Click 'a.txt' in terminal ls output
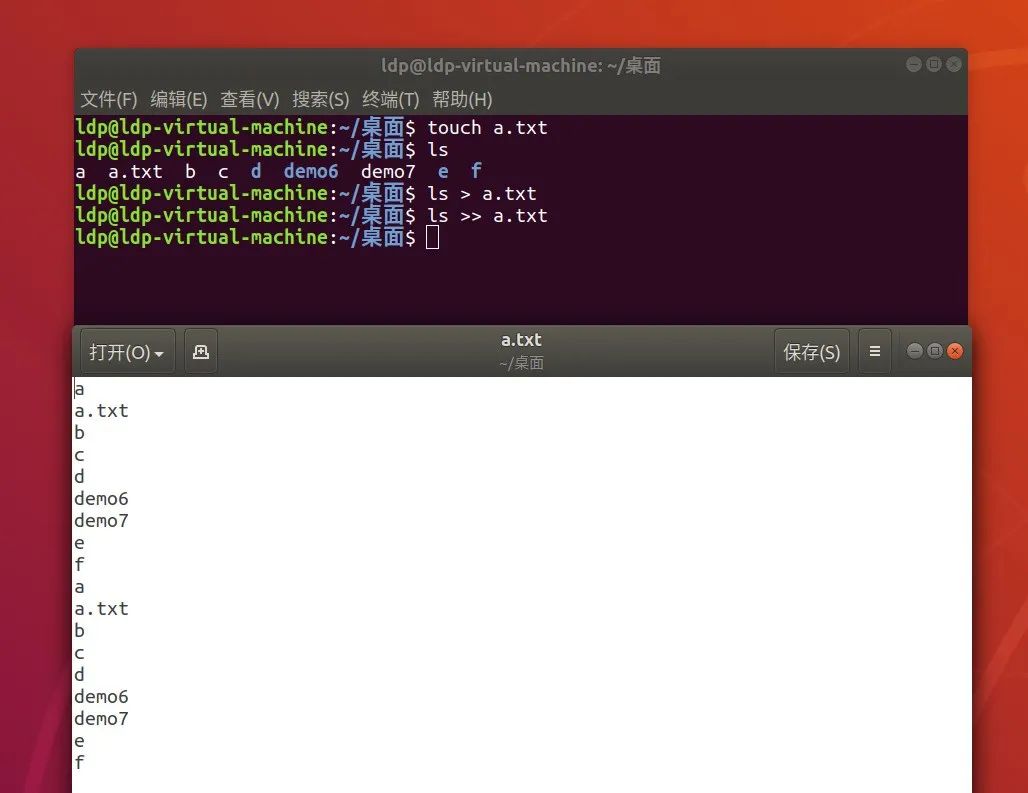This screenshot has height=793, width=1028. [135, 172]
